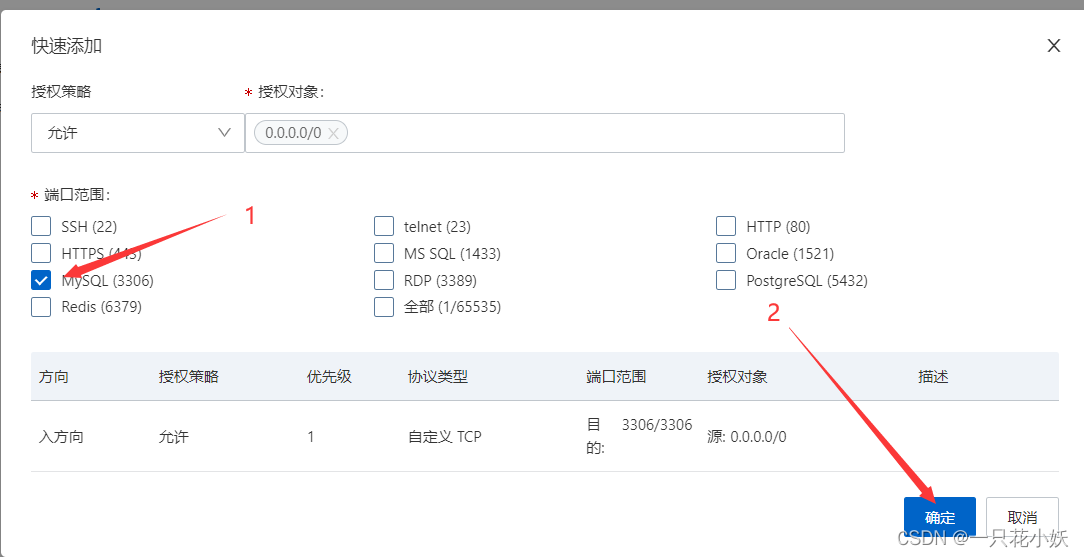1084x557 pixels.
Task: Click the 授权对象 column header
Action: click(x=737, y=377)
